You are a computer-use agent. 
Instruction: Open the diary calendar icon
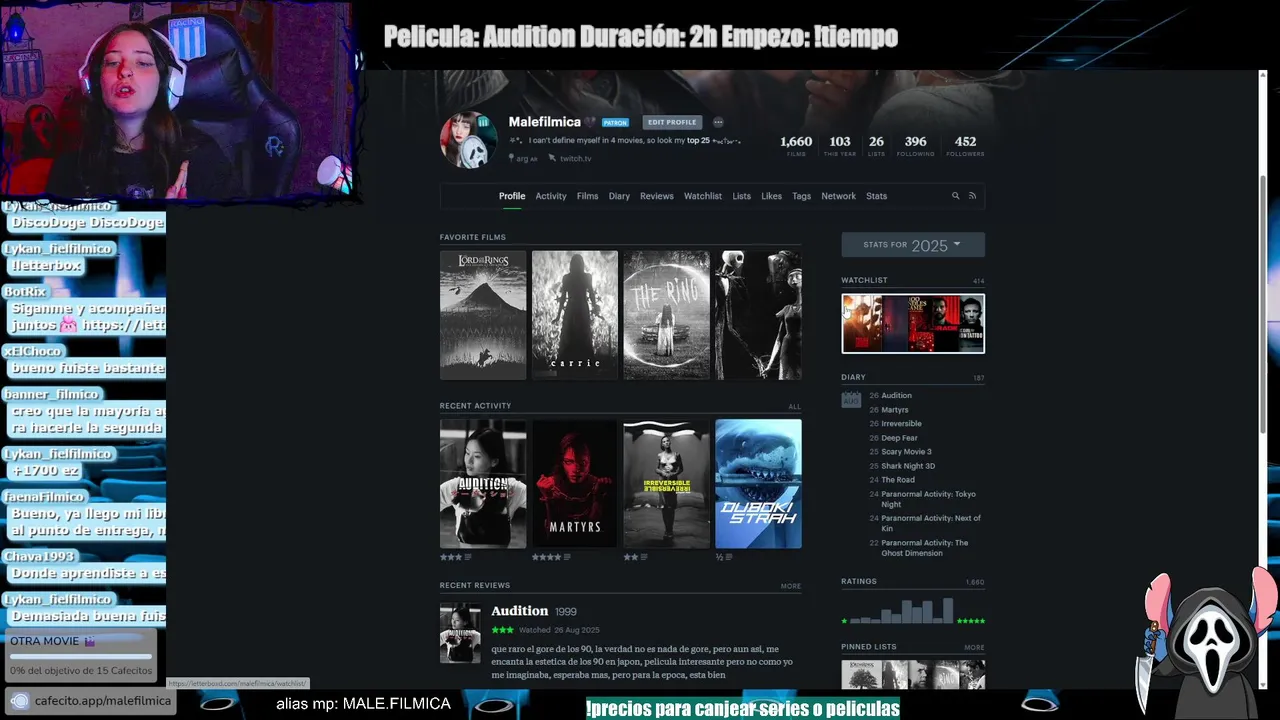pos(851,399)
